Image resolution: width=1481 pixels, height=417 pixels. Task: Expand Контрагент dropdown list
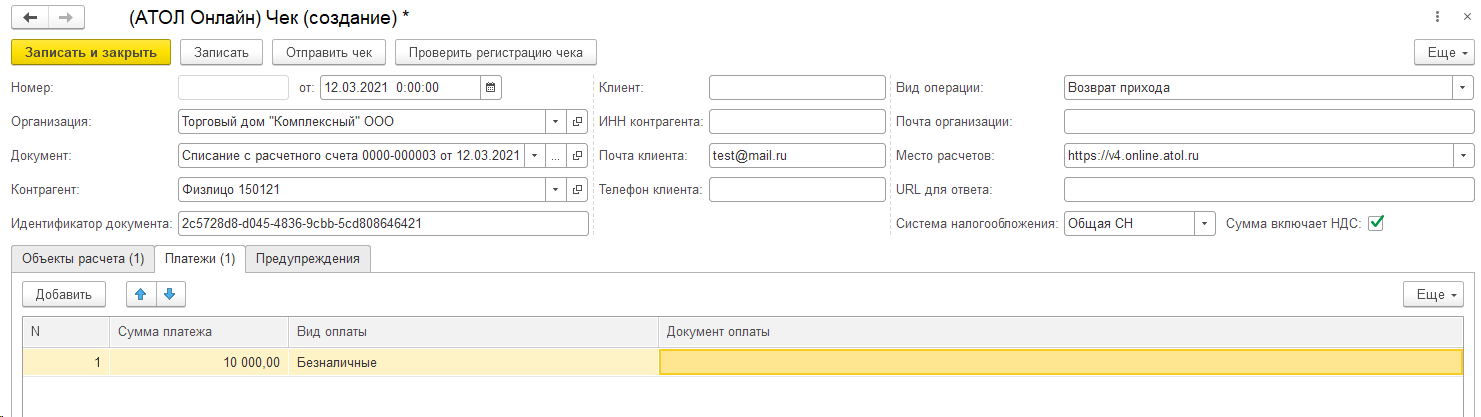point(556,189)
